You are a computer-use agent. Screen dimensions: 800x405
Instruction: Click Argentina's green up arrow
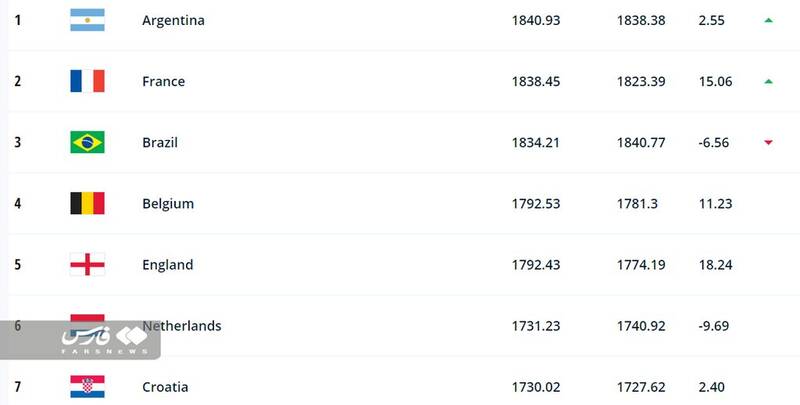pos(768,20)
